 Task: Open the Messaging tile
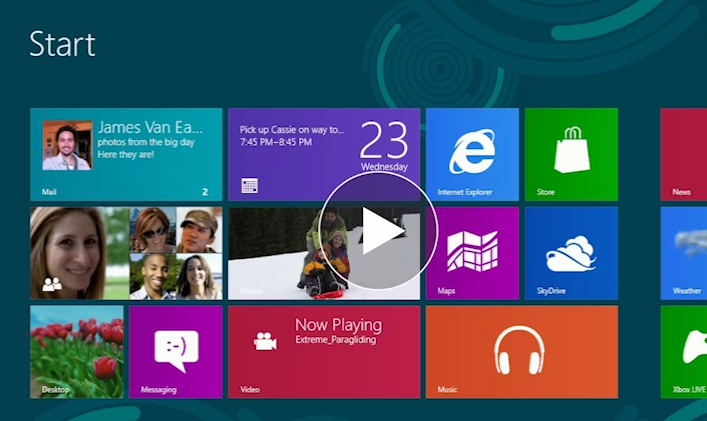click(x=176, y=352)
